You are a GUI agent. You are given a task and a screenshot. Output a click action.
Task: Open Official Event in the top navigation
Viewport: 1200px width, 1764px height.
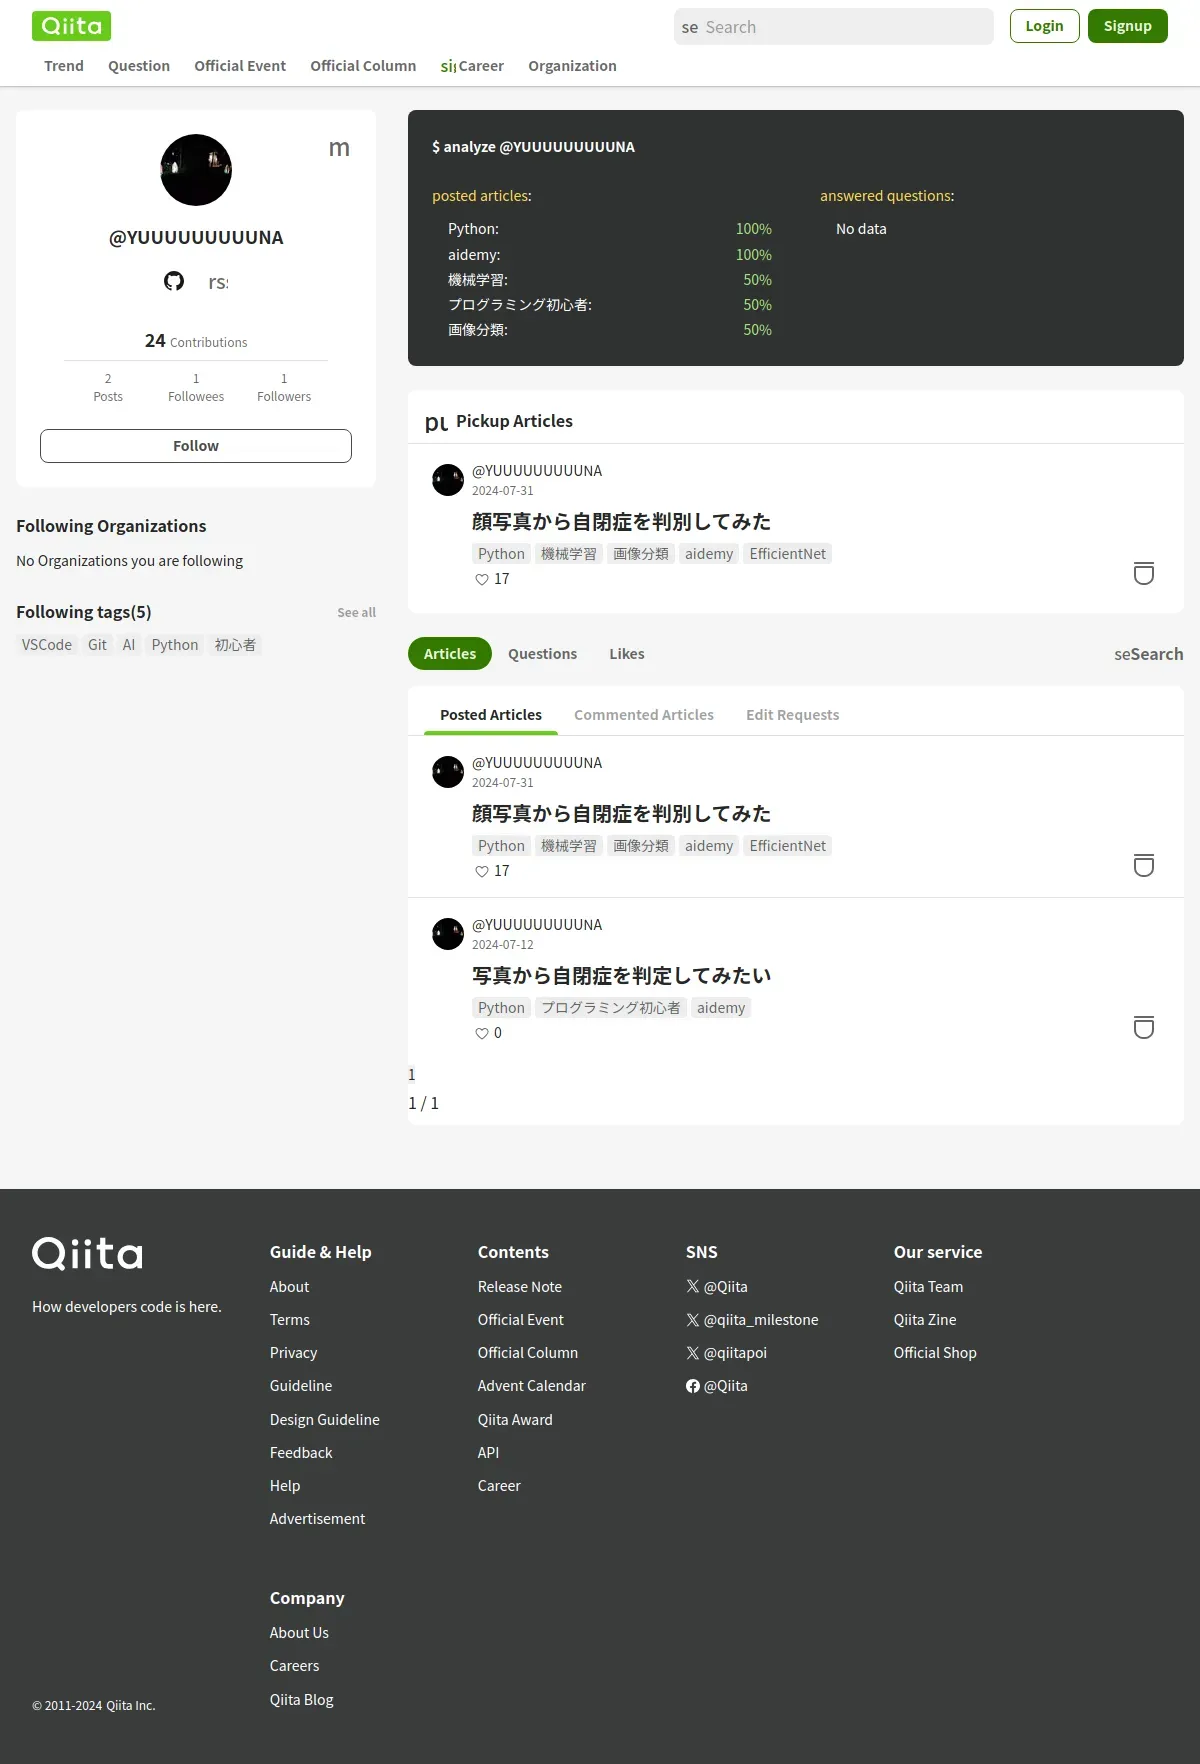(x=240, y=66)
